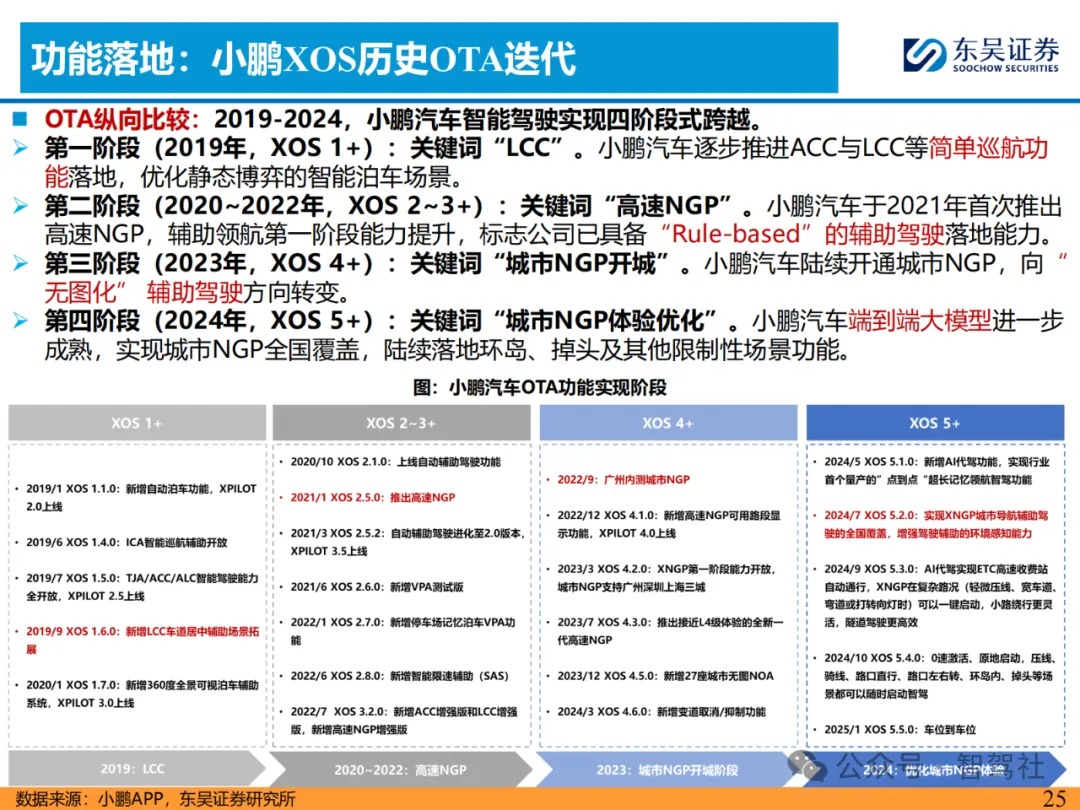
Task: Click the "2019：LCC" stage arrow
Action: [x=136, y=769]
